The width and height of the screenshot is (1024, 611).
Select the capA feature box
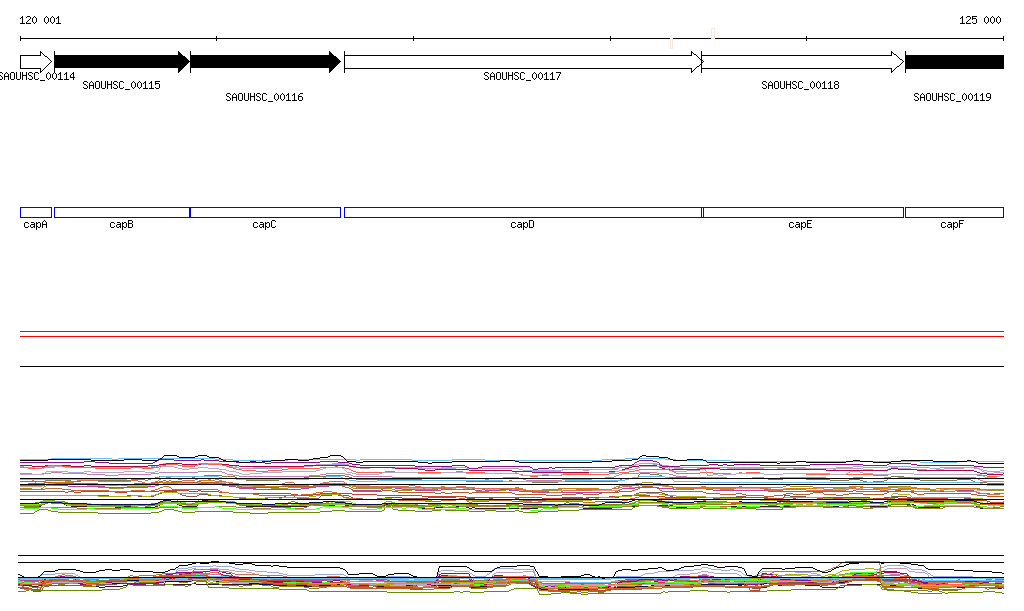click(36, 212)
